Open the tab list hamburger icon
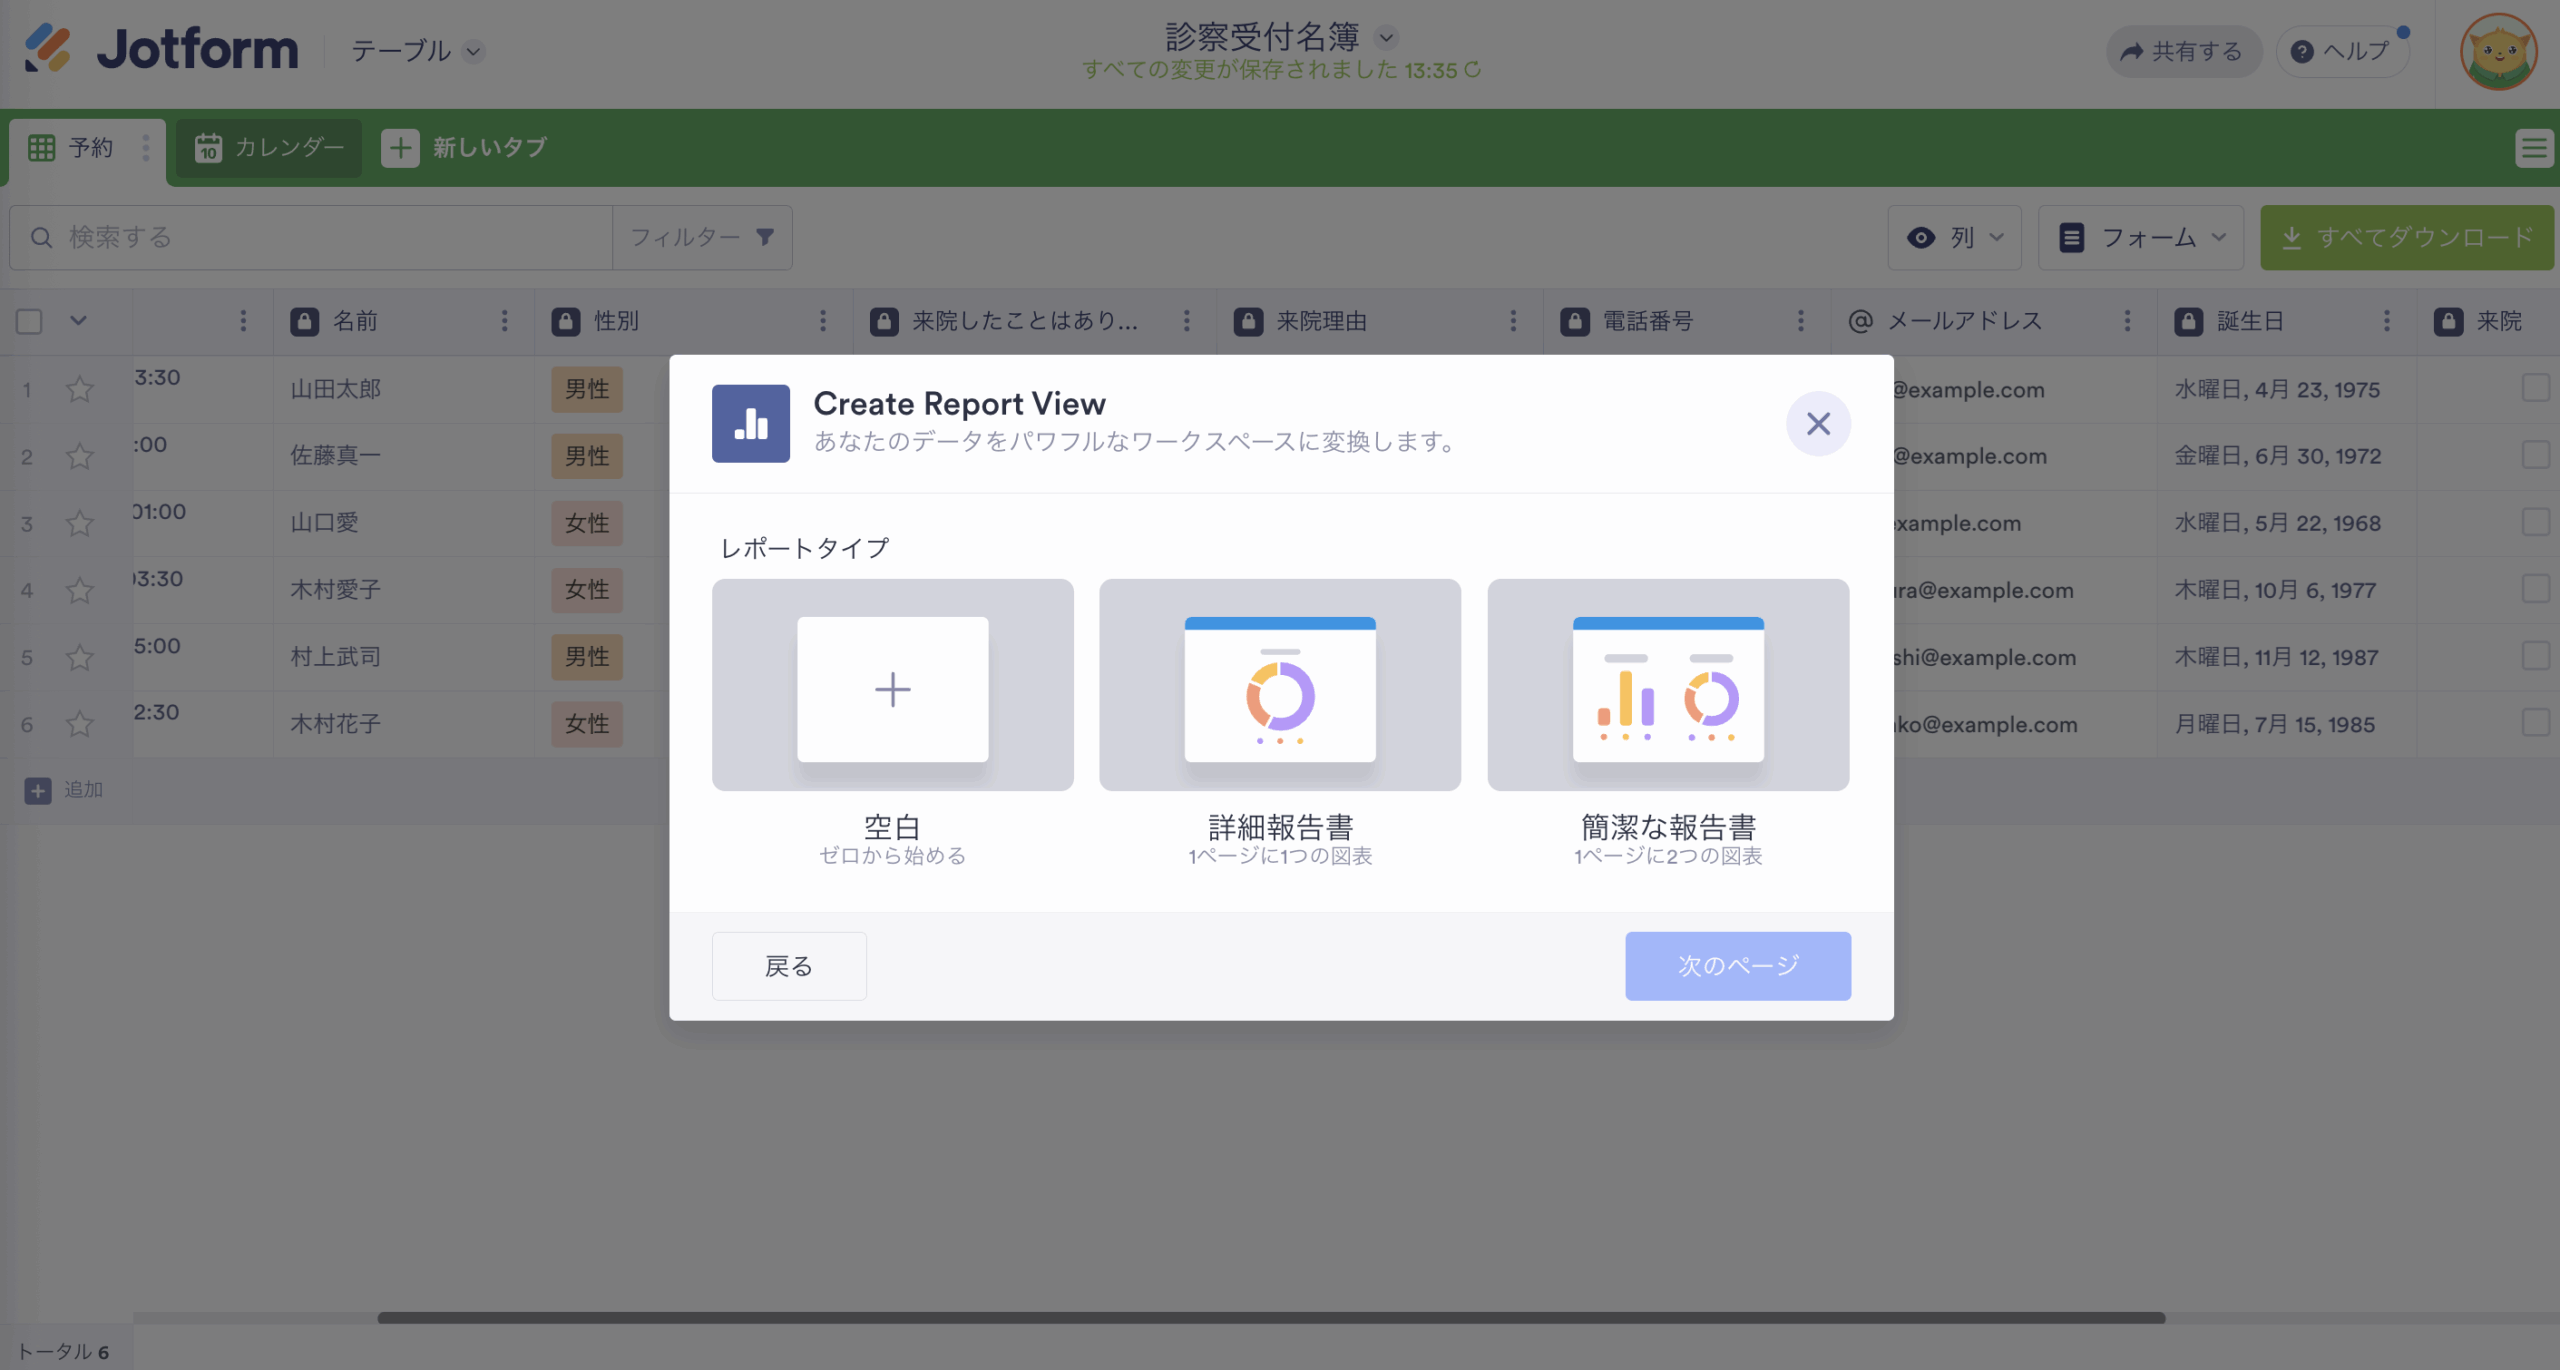Viewport: 2560px width, 1370px height. tap(2534, 148)
